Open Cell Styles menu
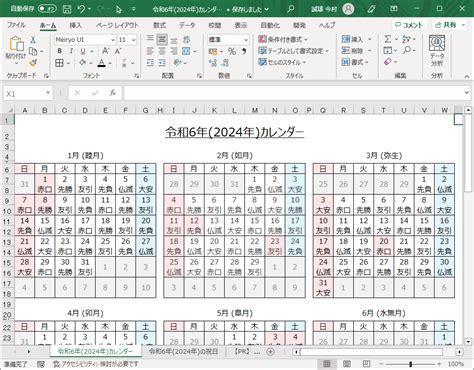This screenshot has height=370, width=474. pos(282,62)
